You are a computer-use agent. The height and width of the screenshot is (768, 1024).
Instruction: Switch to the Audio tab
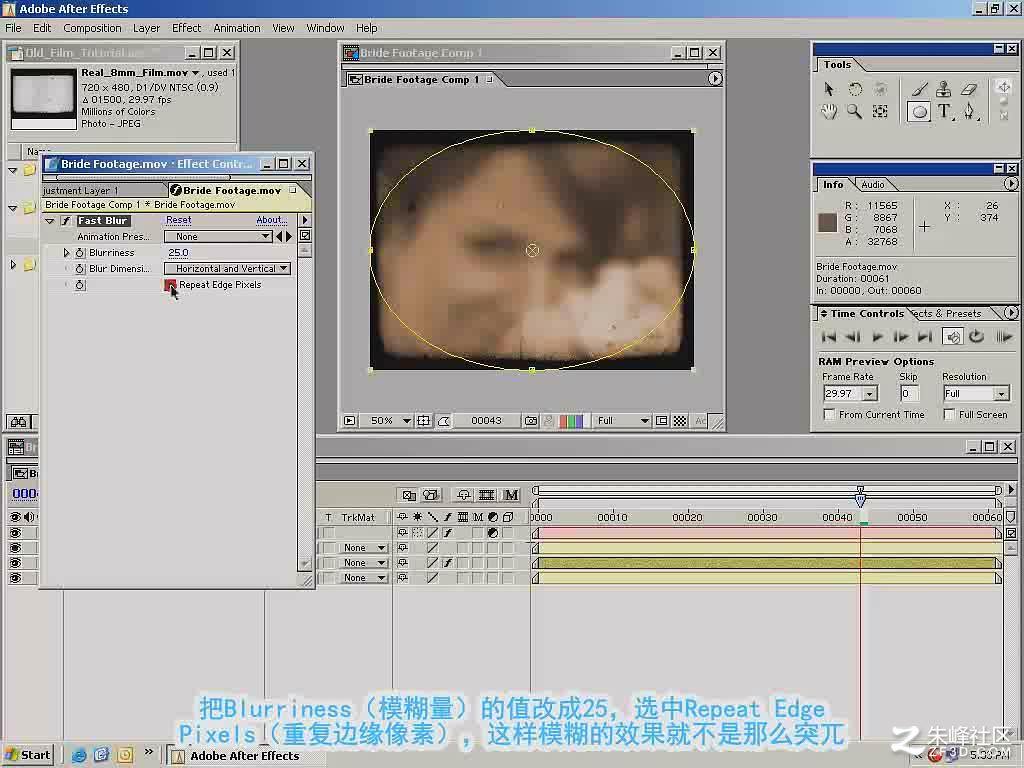872,185
